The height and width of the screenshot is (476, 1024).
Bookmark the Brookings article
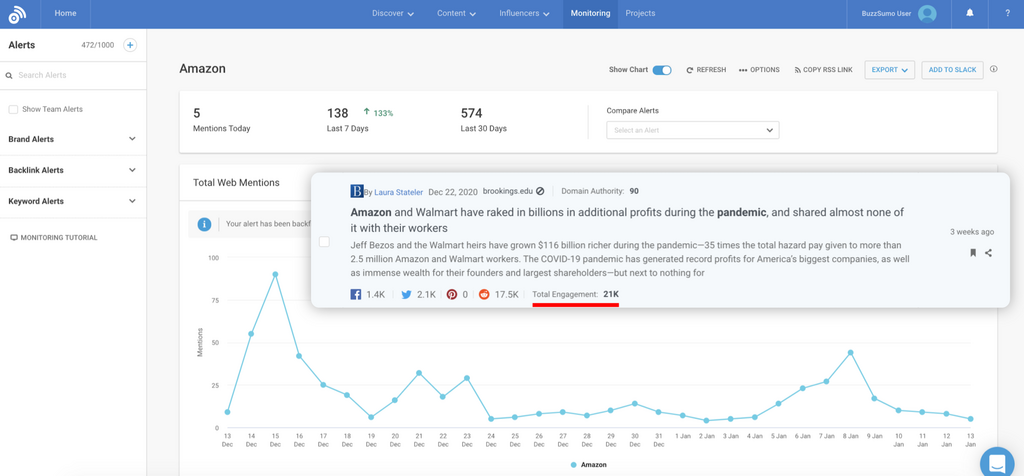pos(973,253)
